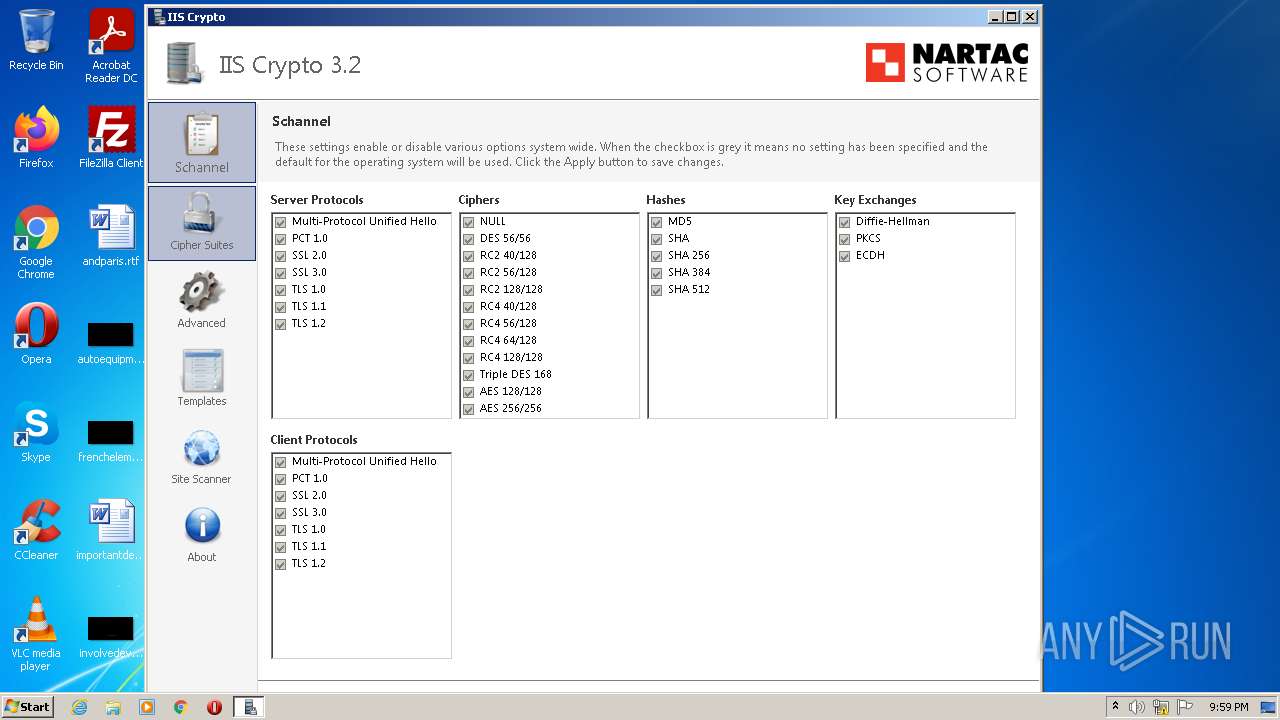
Task: Toggle the Triple DES 168 cipher checkbox
Action: (x=468, y=375)
